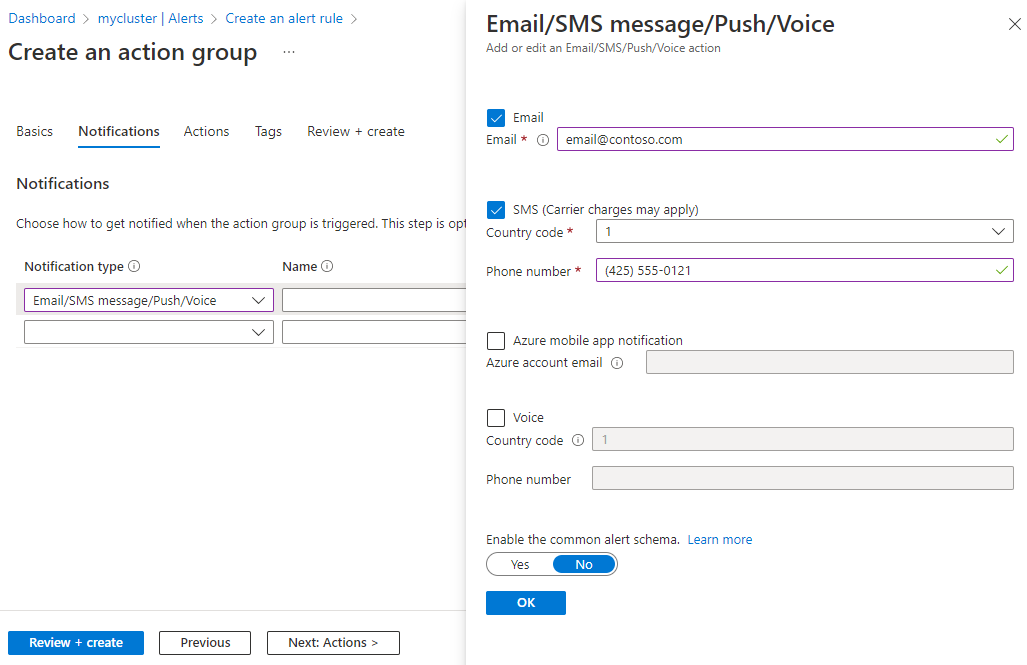Enable Azure mobile app notification
This screenshot has width=1027, height=665.
(496, 340)
